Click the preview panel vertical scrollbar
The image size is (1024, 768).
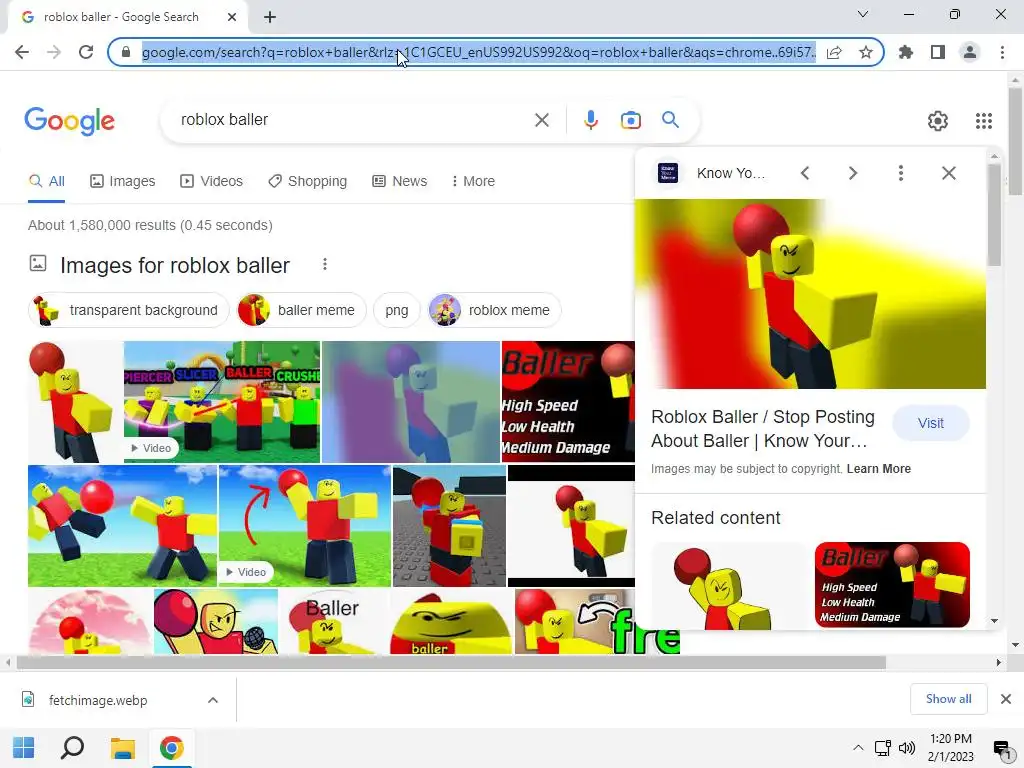(994, 216)
